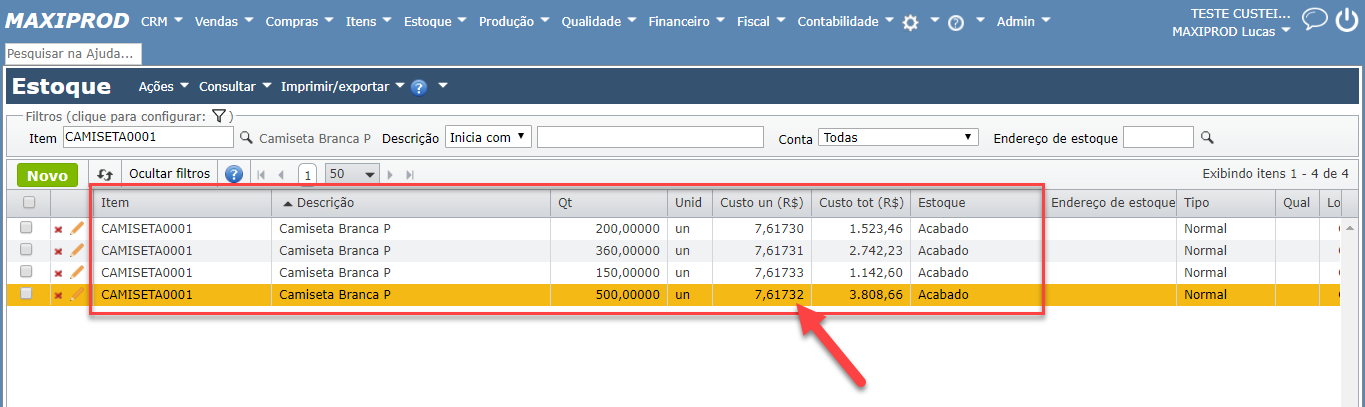Expand the dropdown arrow after the settings gear
Image resolution: width=1365 pixels, height=407 pixels.
(934, 20)
